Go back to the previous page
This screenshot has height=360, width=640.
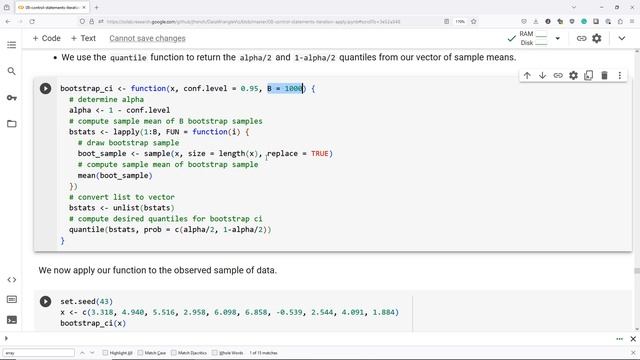(x=8, y=21)
